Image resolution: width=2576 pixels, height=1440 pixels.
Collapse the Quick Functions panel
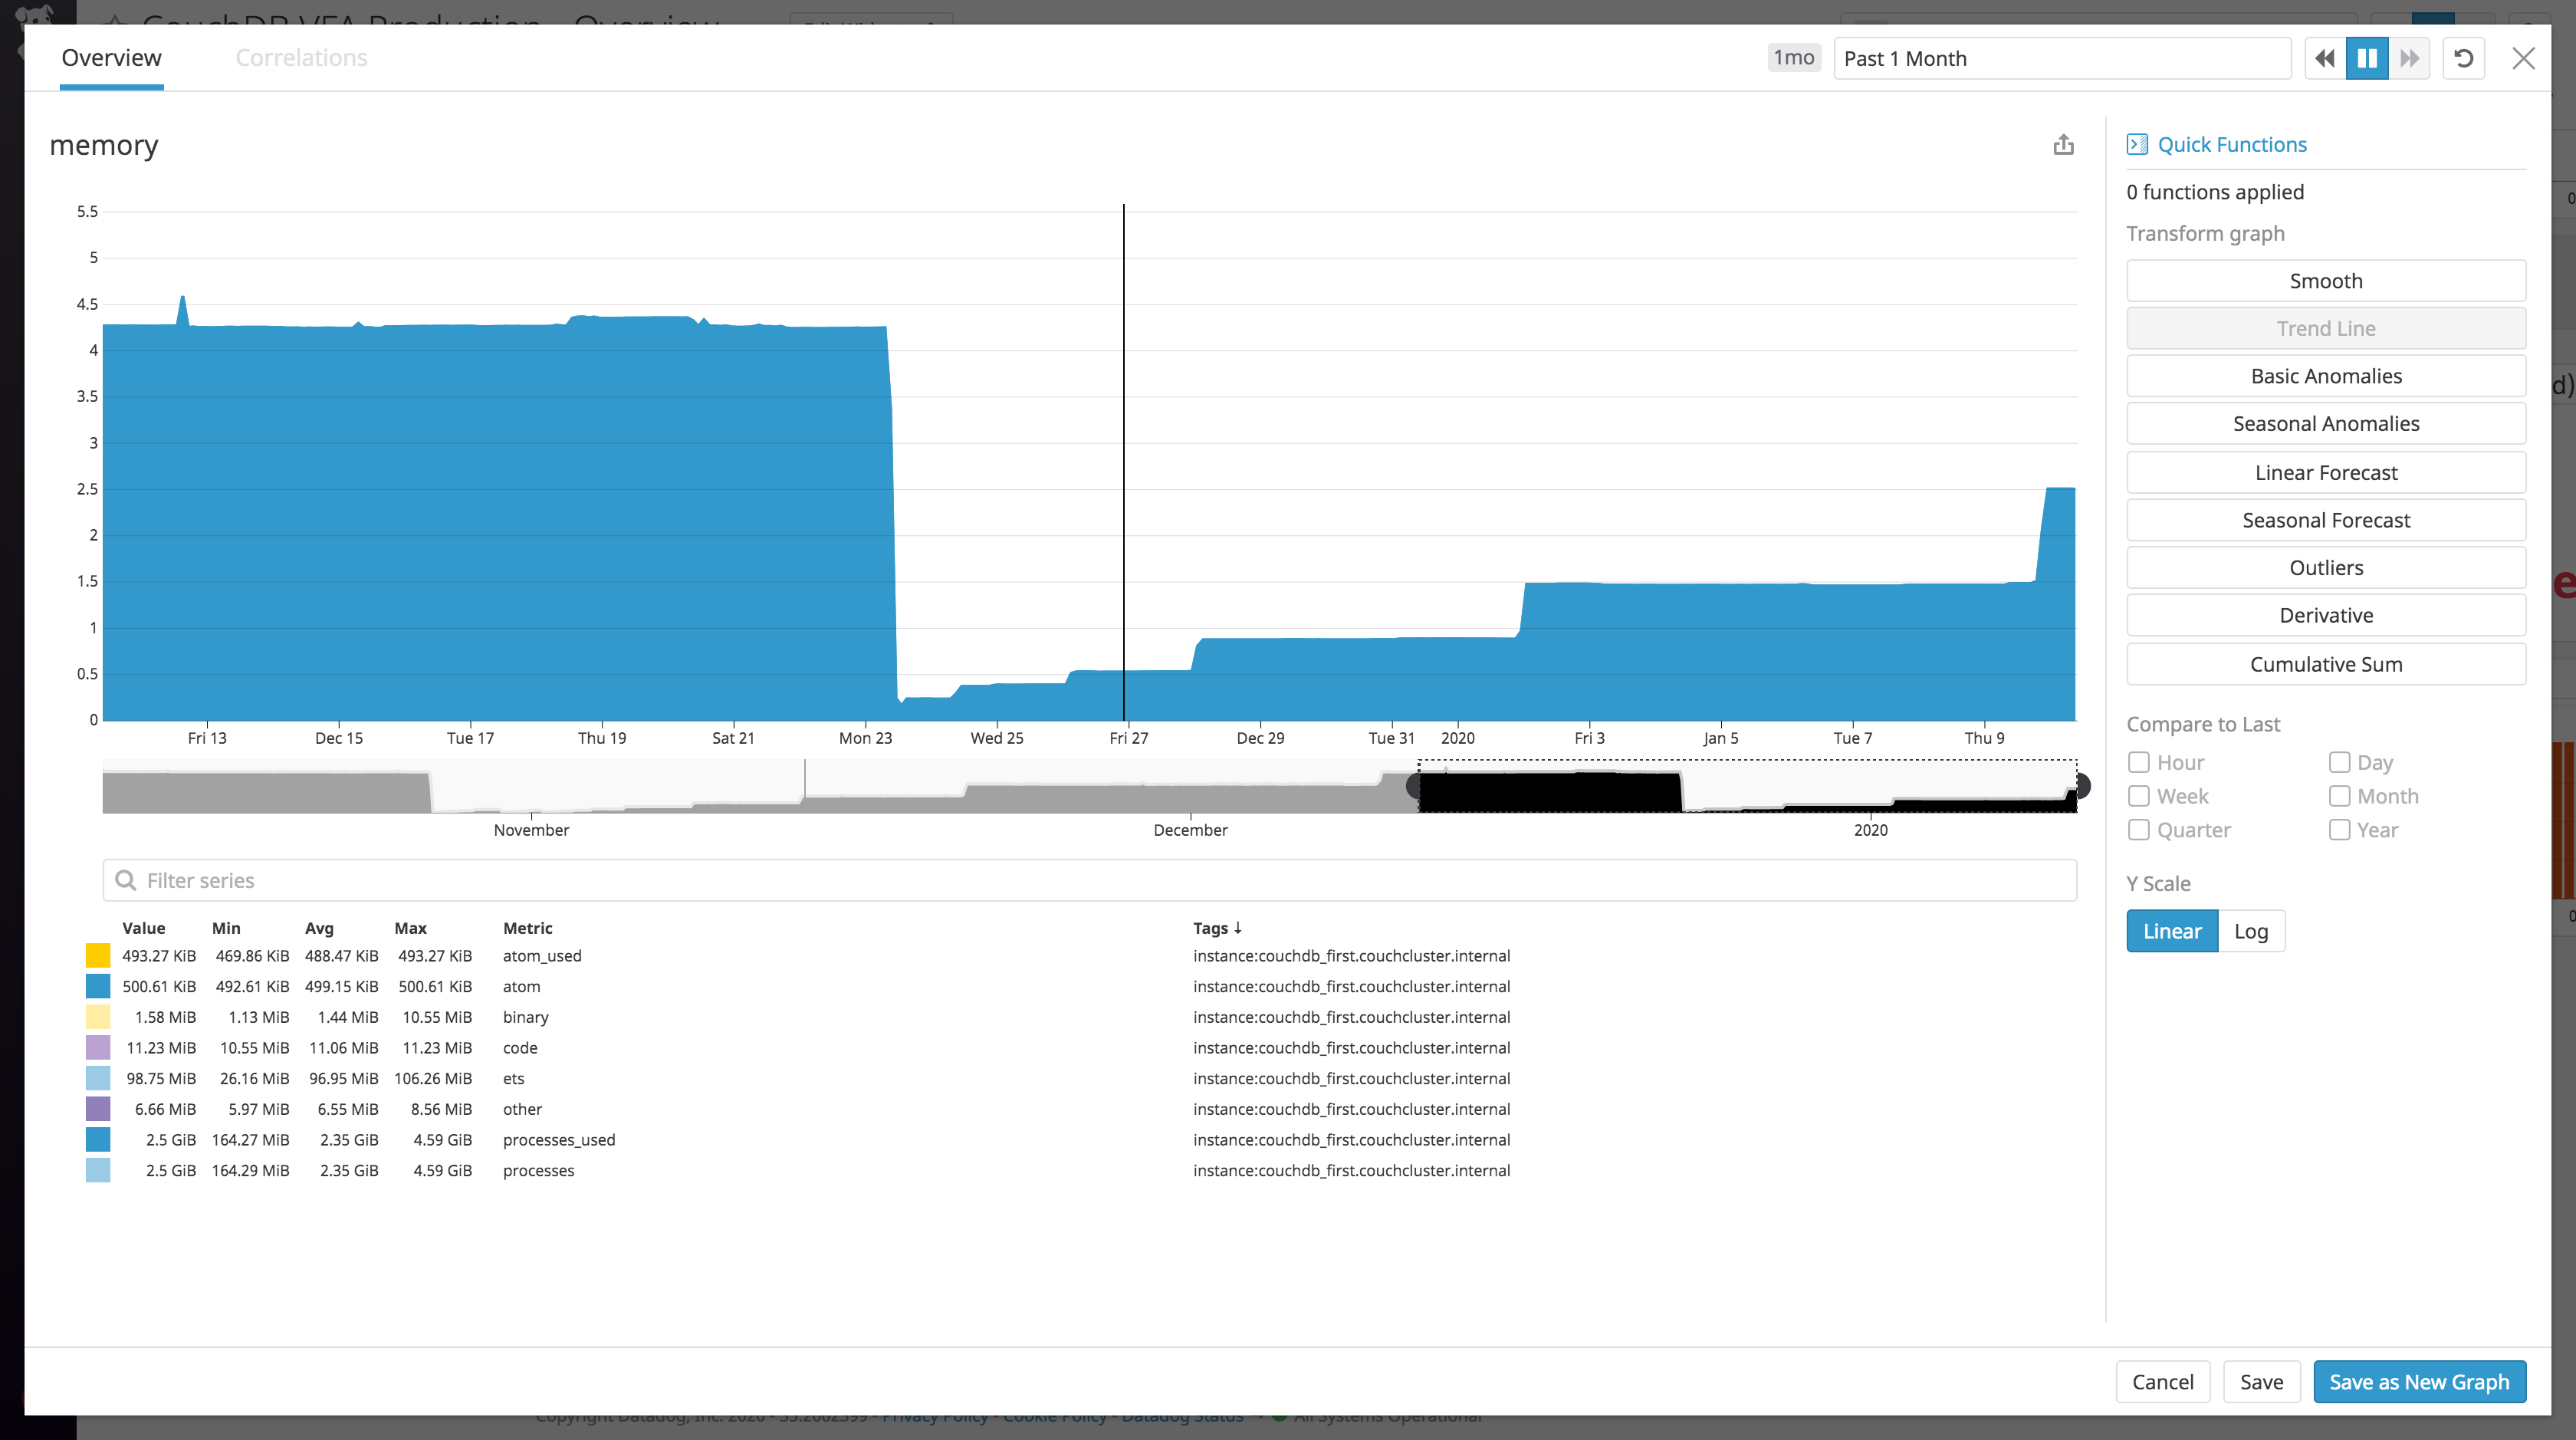(x=2138, y=144)
